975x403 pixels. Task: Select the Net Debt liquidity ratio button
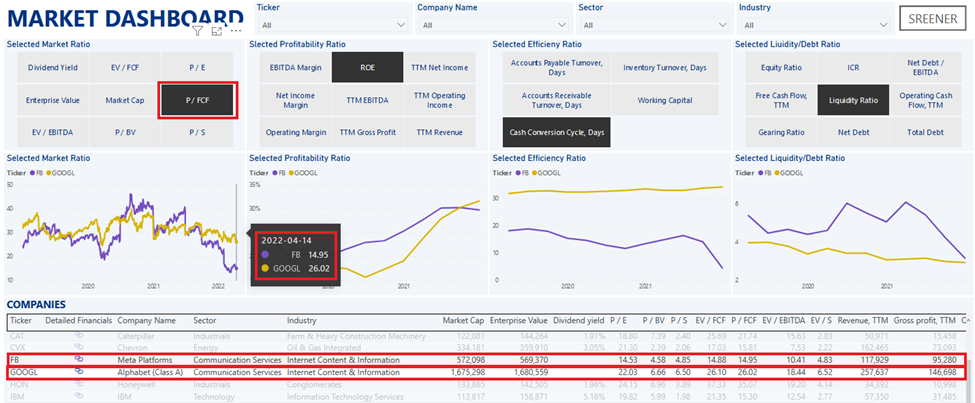(x=854, y=132)
